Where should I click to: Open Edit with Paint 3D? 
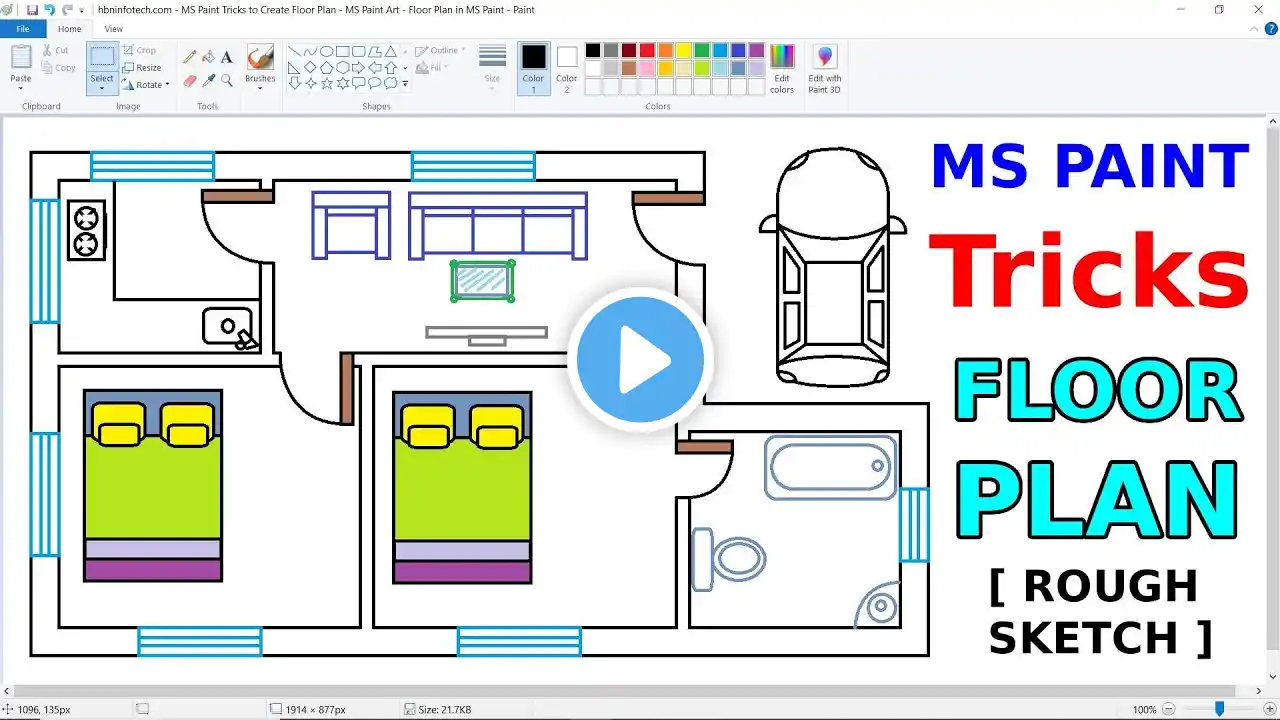(825, 69)
